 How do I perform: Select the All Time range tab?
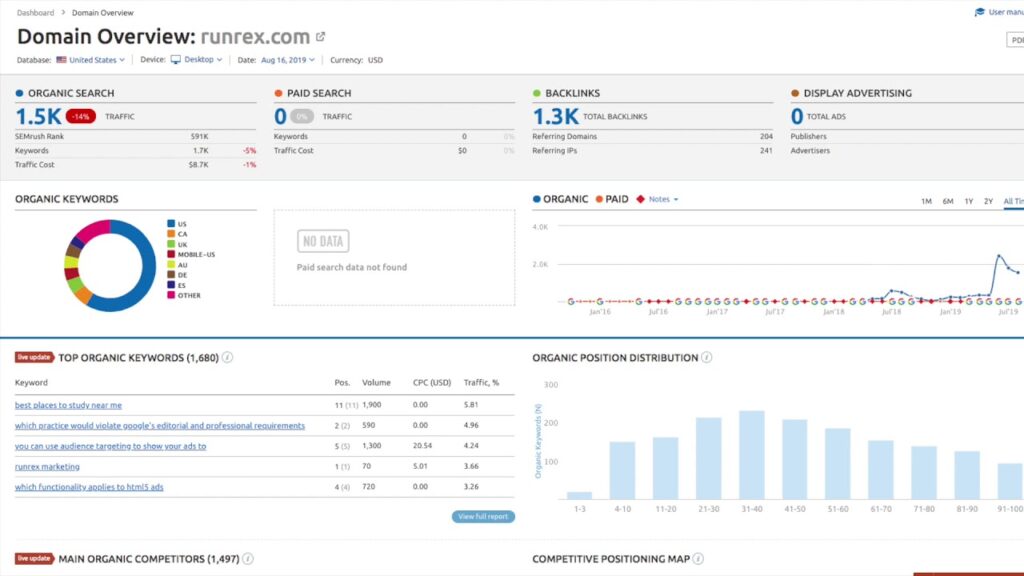click(1014, 201)
